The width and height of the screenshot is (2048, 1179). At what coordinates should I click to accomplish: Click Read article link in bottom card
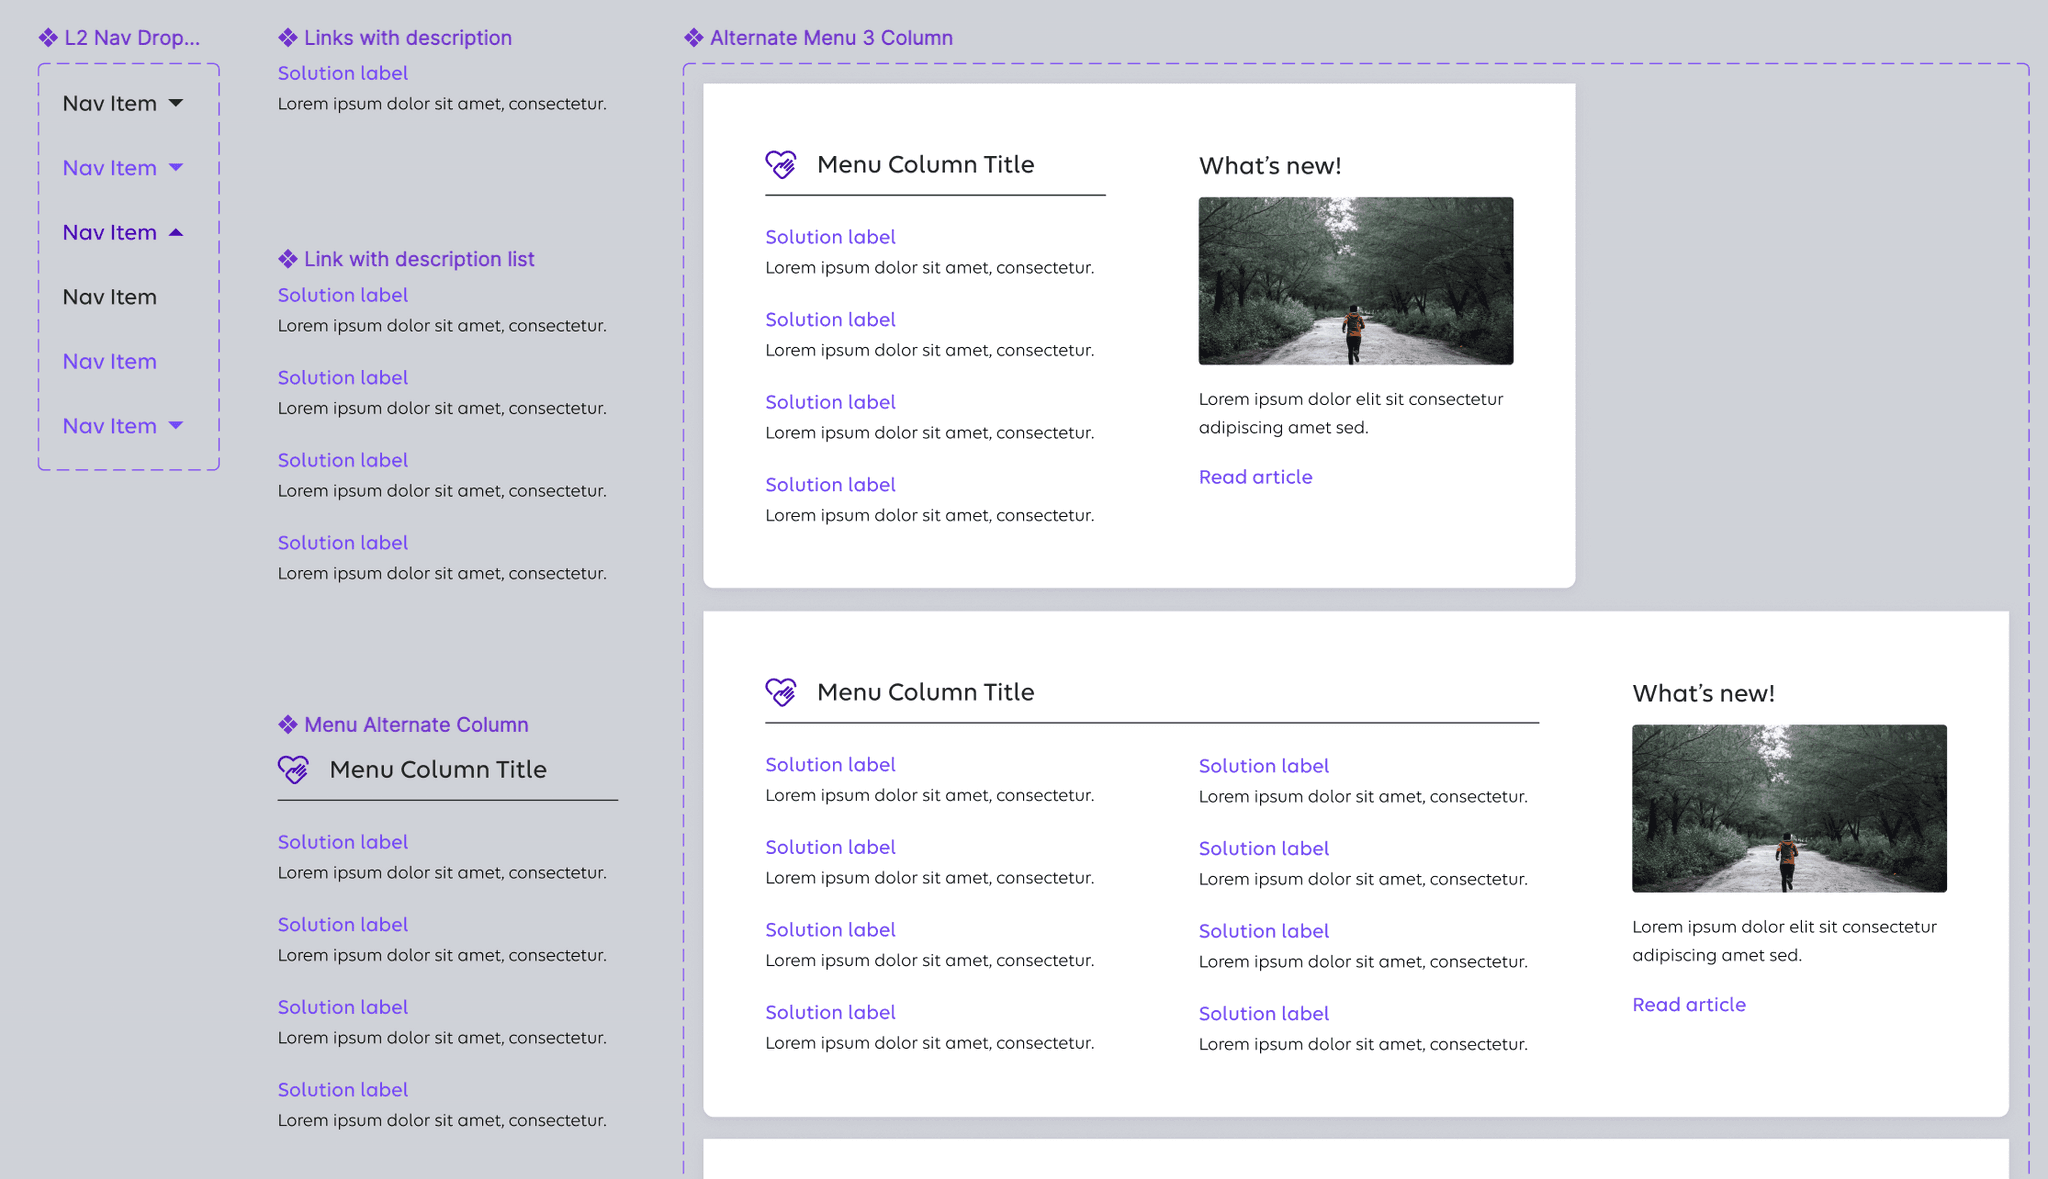click(1688, 1004)
